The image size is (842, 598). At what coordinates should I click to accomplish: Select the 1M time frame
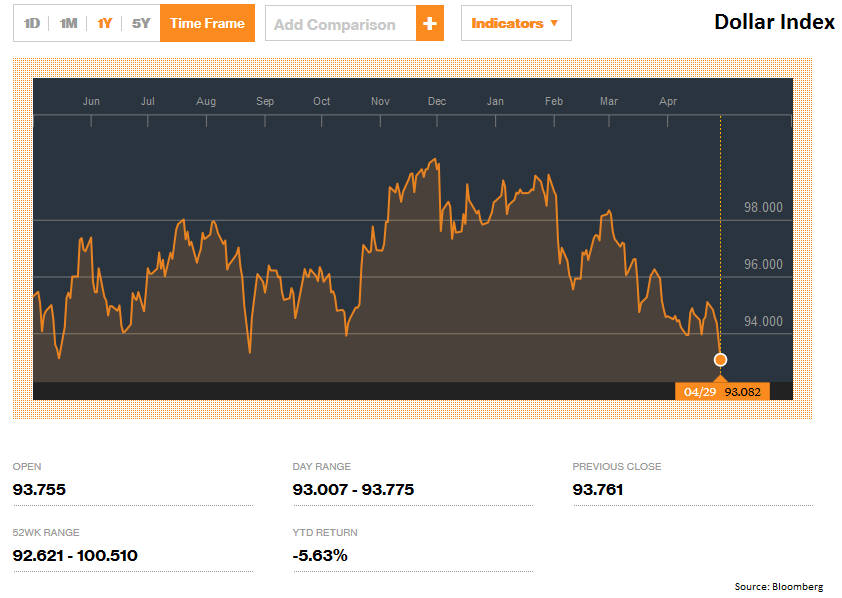[66, 22]
